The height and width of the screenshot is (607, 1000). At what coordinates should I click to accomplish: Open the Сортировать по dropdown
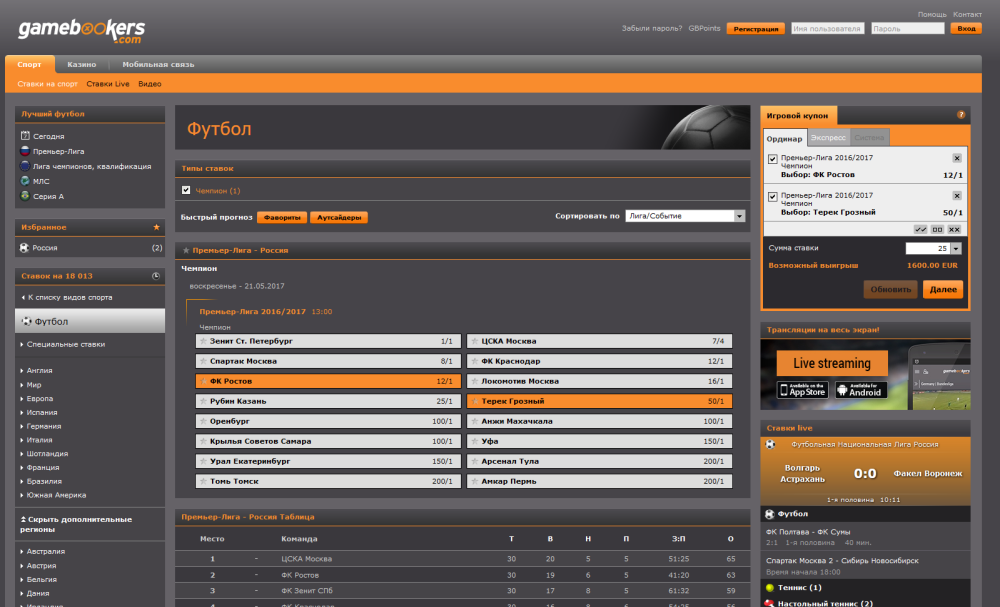pos(685,216)
